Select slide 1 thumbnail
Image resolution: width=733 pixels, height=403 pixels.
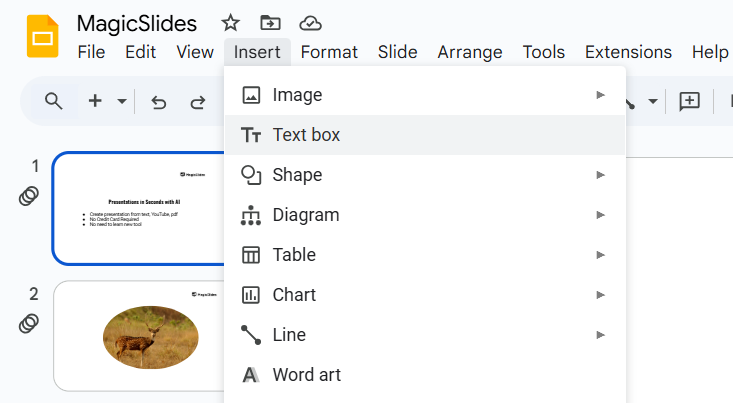point(140,208)
